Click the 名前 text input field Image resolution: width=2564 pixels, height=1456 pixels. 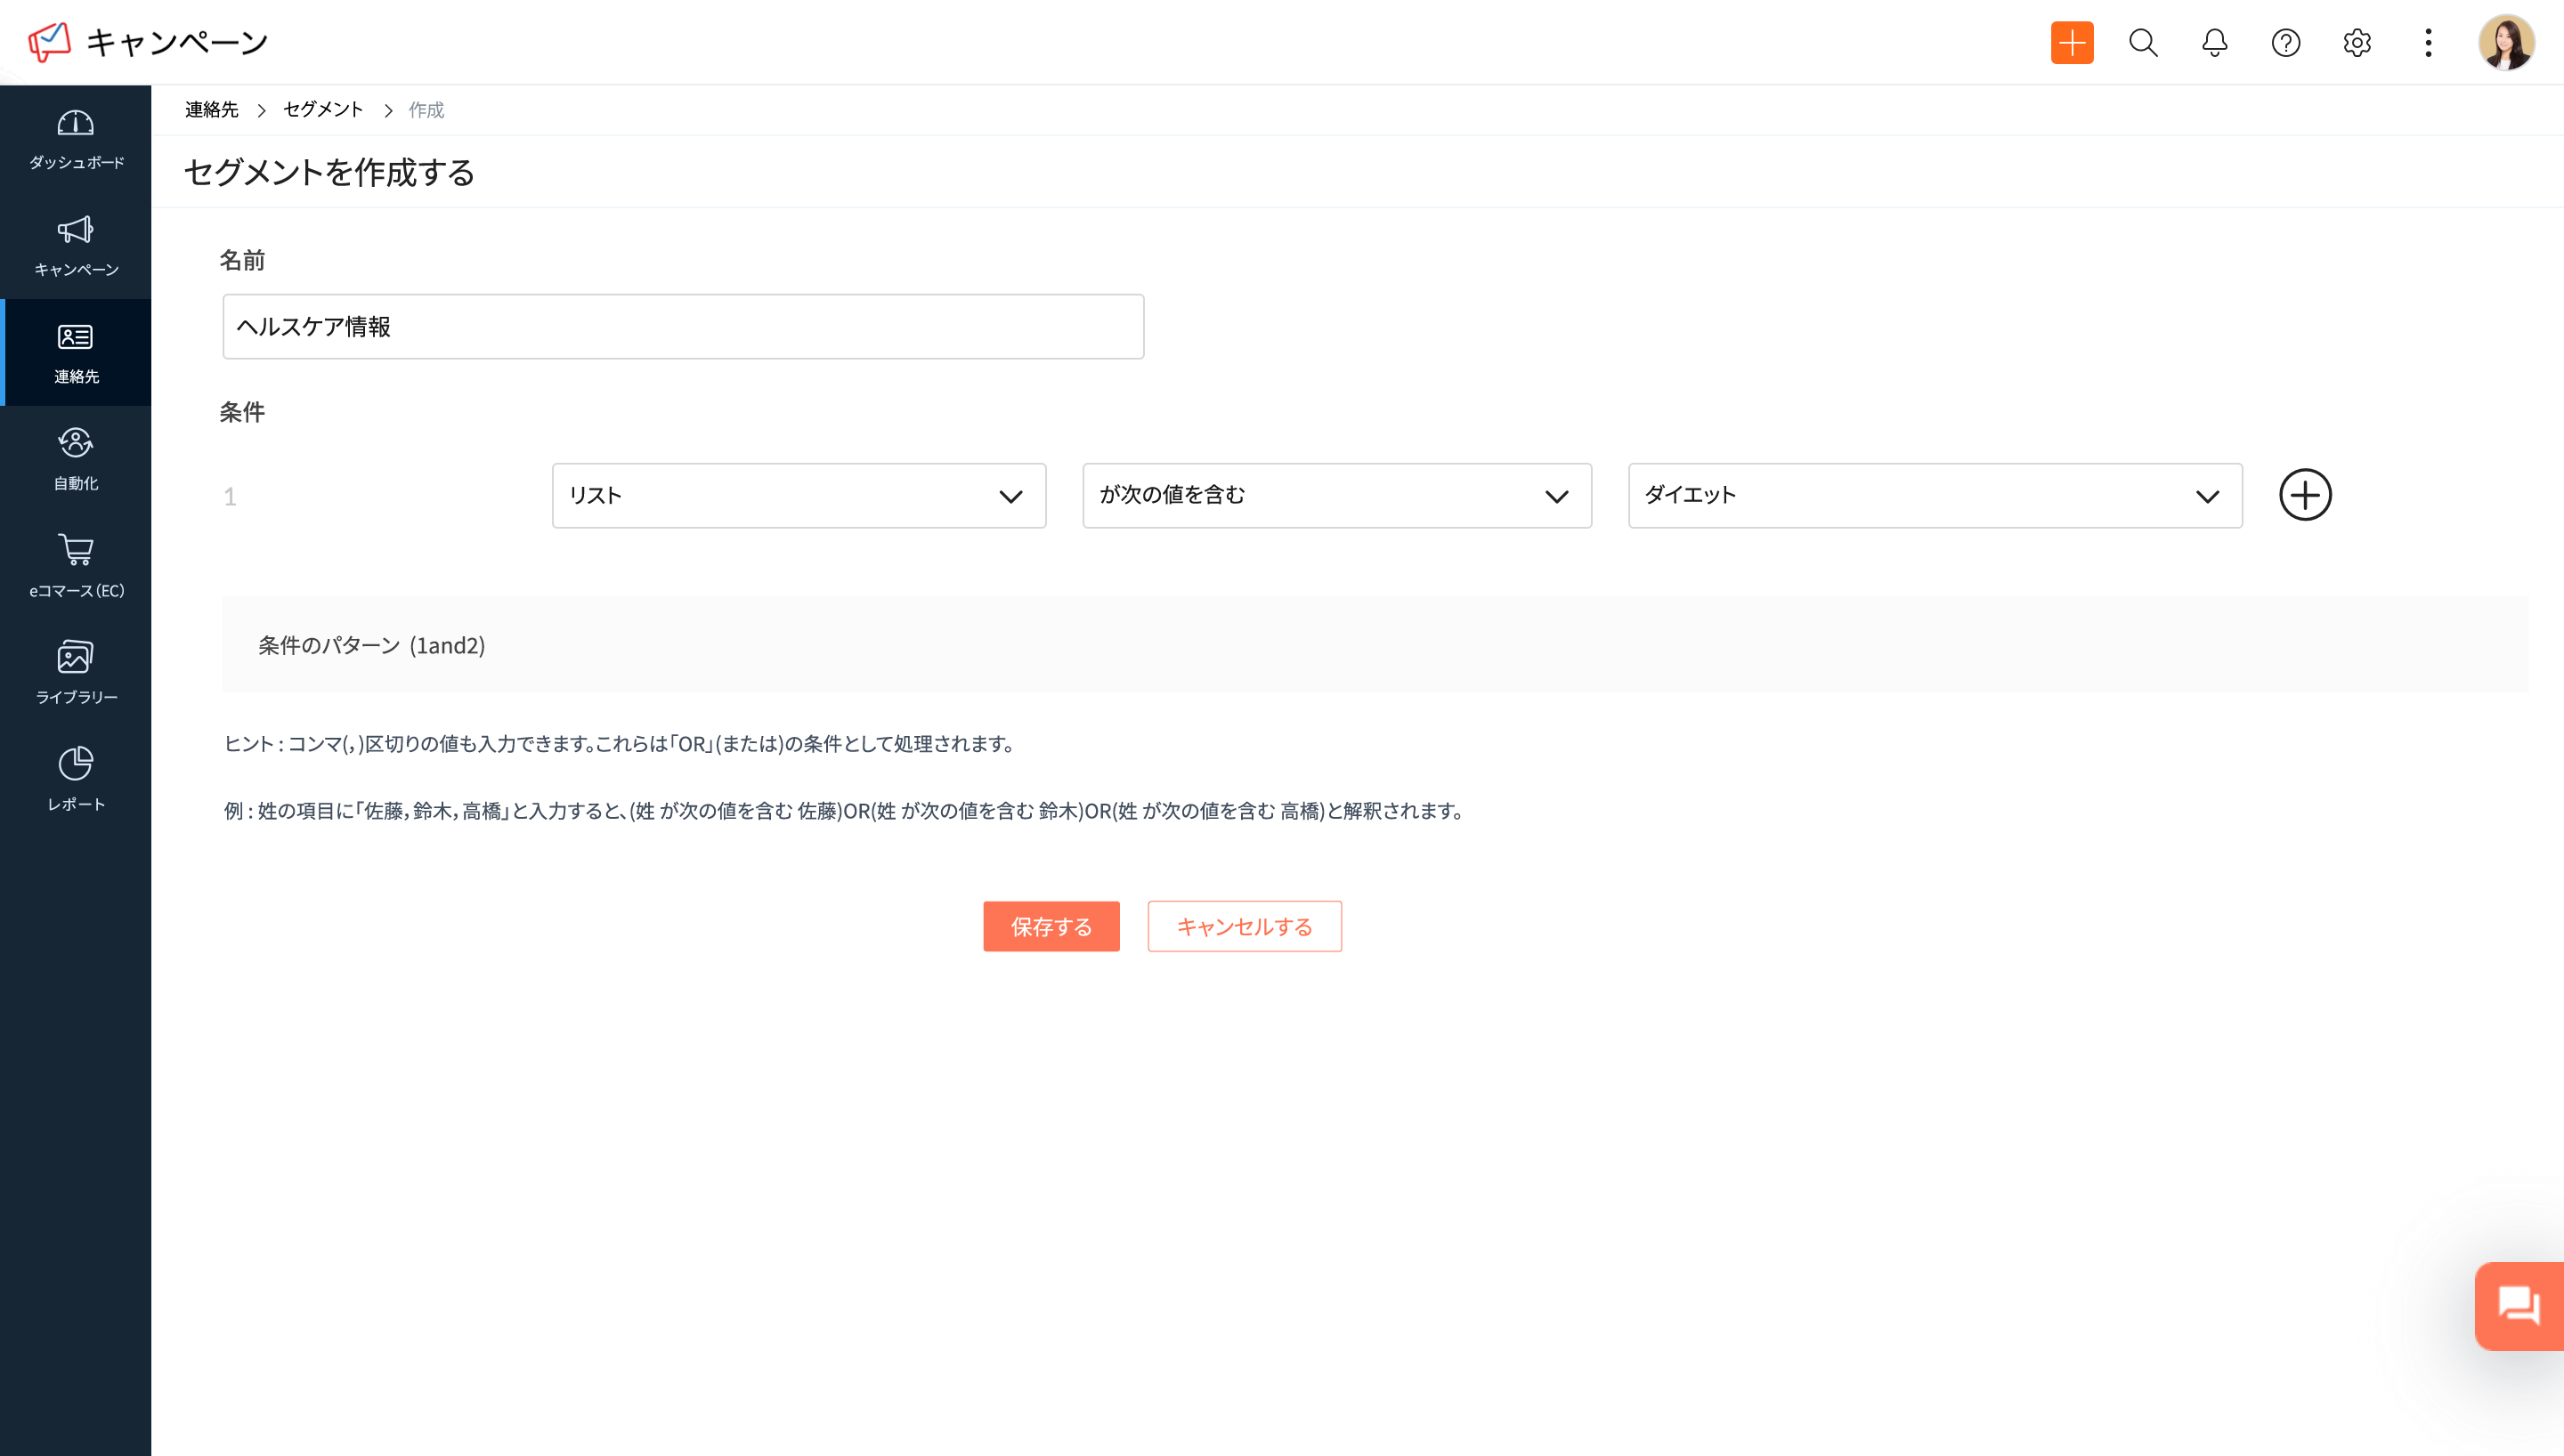click(x=683, y=327)
